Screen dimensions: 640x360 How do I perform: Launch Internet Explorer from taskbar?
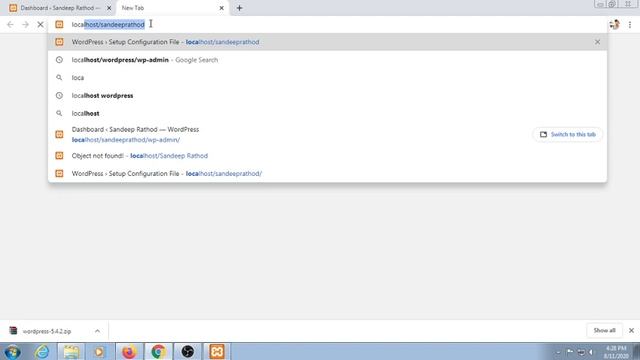click(x=42, y=351)
